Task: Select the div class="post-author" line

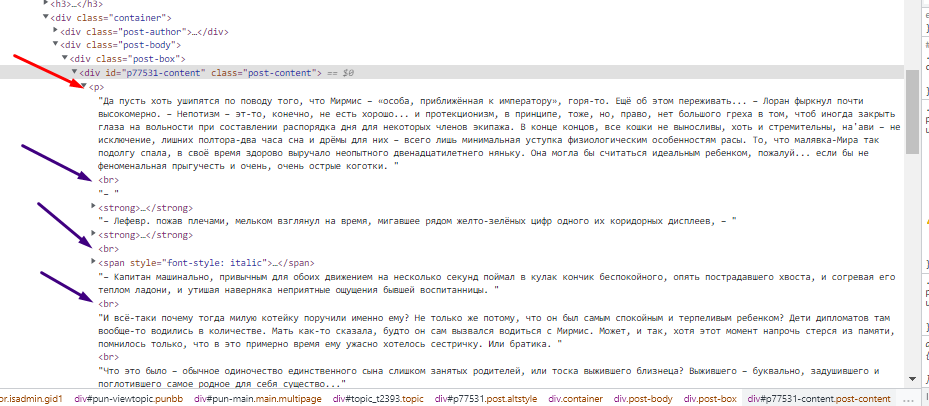Action: click(x=144, y=31)
